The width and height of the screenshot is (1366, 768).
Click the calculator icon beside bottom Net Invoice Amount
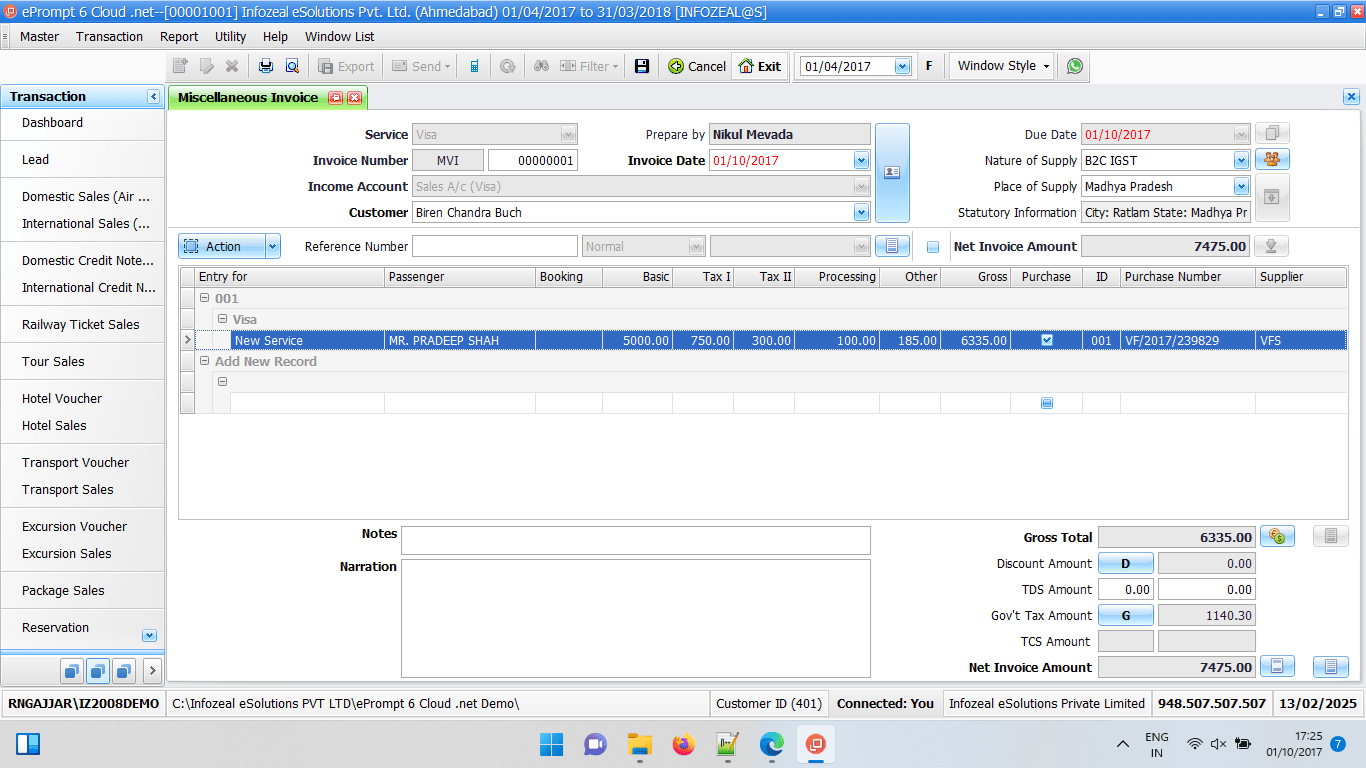click(x=1277, y=666)
